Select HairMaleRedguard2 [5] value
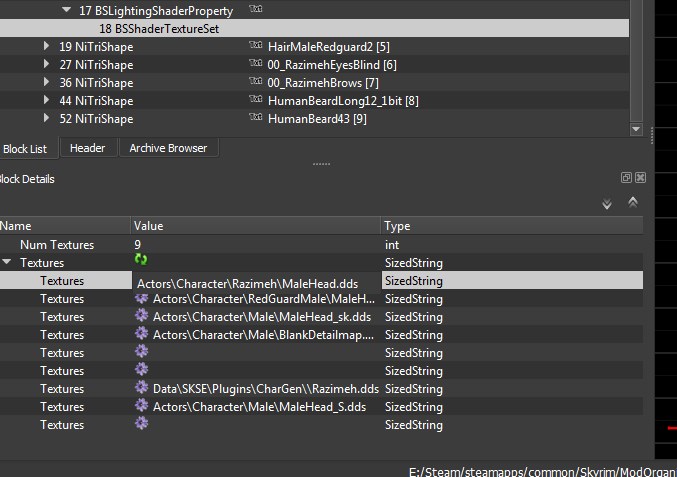 [x=329, y=47]
